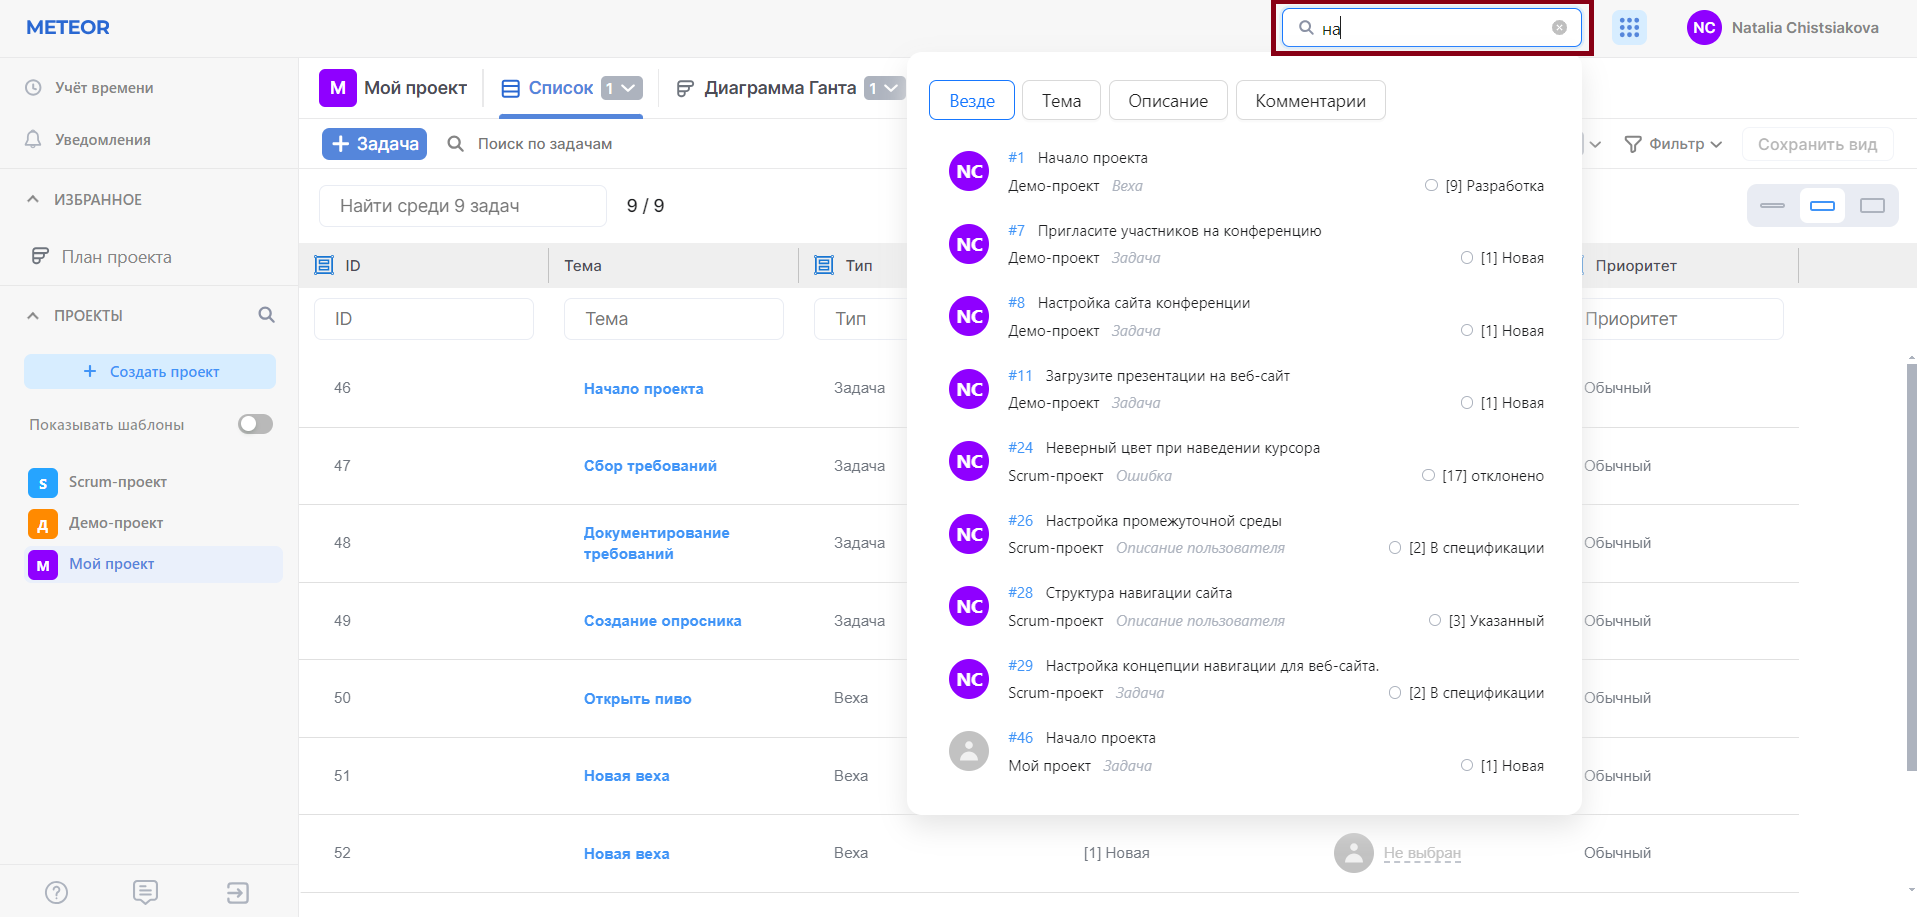Open dropdown chevron left of Фильтр
The width and height of the screenshot is (1917, 917).
(1595, 145)
